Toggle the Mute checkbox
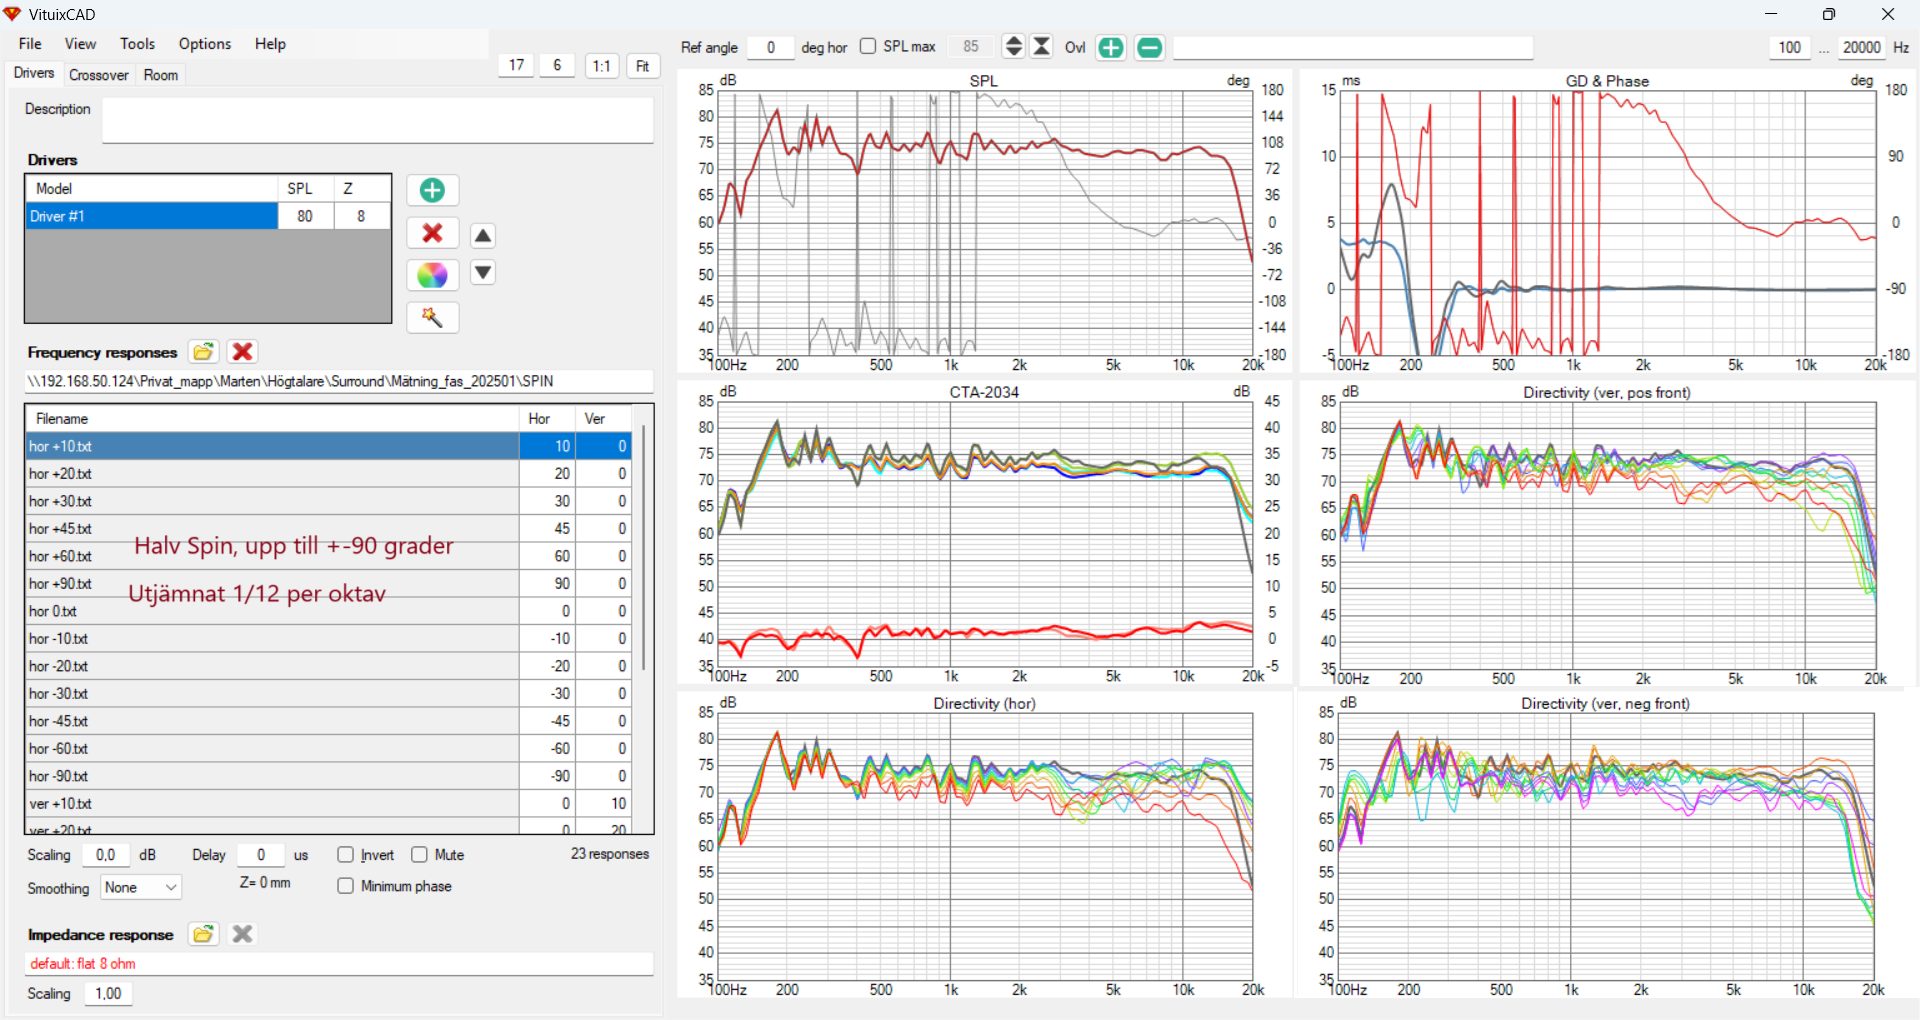Viewport: 1920px width, 1020px height. 420,854
